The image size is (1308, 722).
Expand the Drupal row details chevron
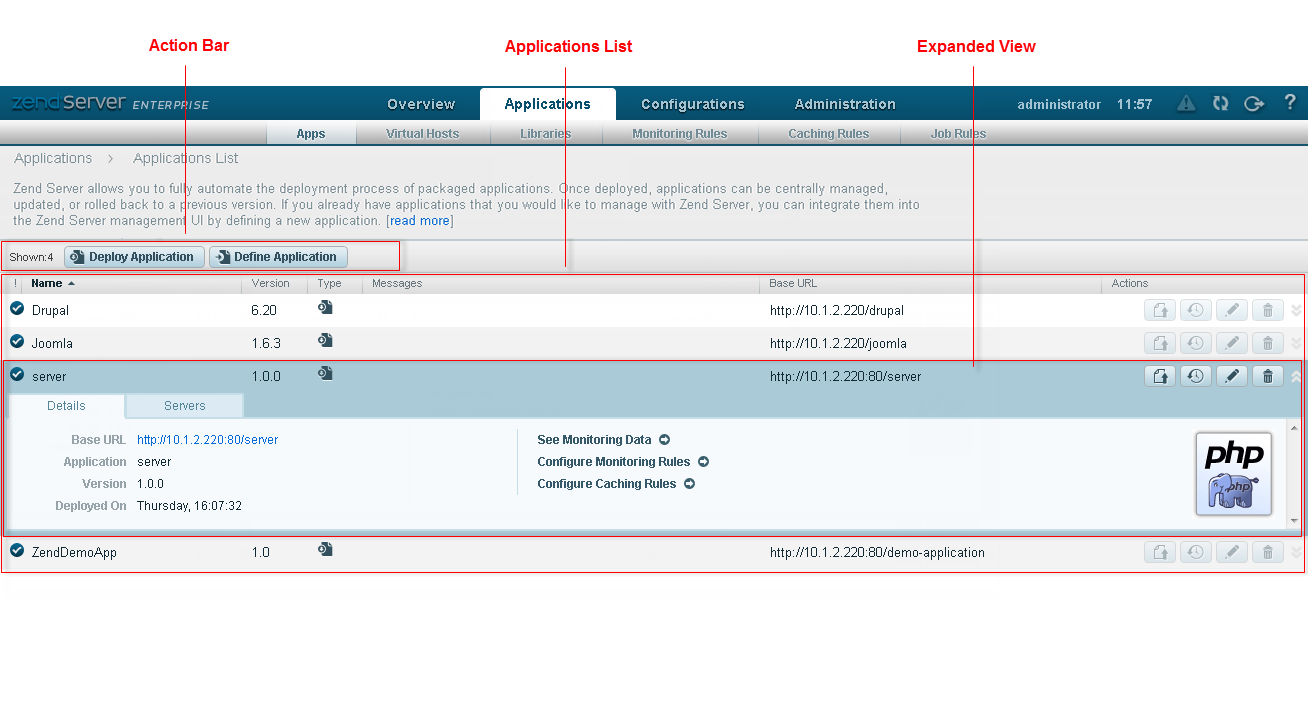(1296, 310)
